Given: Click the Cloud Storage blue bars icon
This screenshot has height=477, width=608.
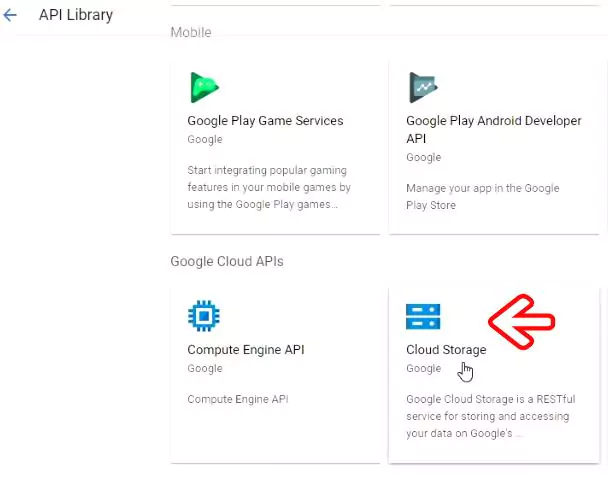Looking at the screenshot, I should [423, 316].
